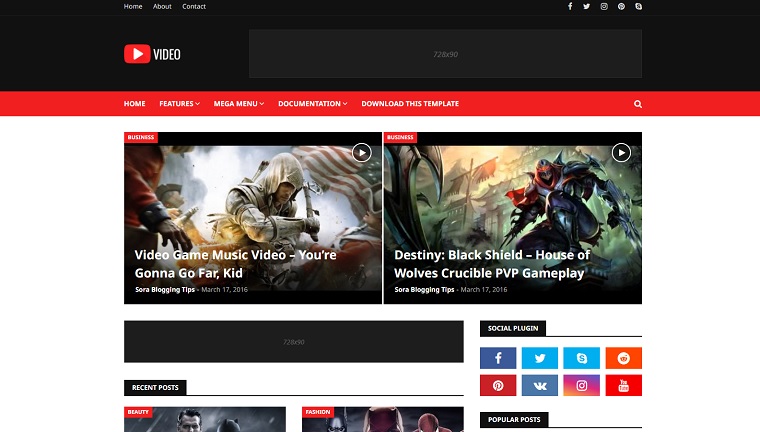760x432 pixels.
Task: Click the VK button in Social Plugin
Action: (539, 385)
